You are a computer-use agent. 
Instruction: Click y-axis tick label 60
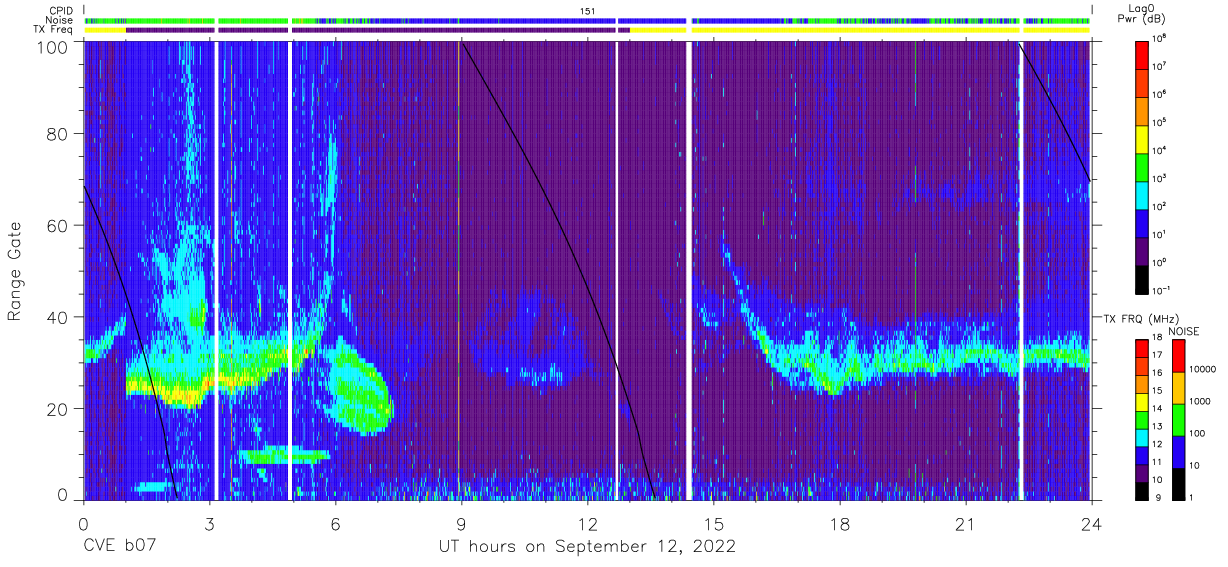point(57,226)
